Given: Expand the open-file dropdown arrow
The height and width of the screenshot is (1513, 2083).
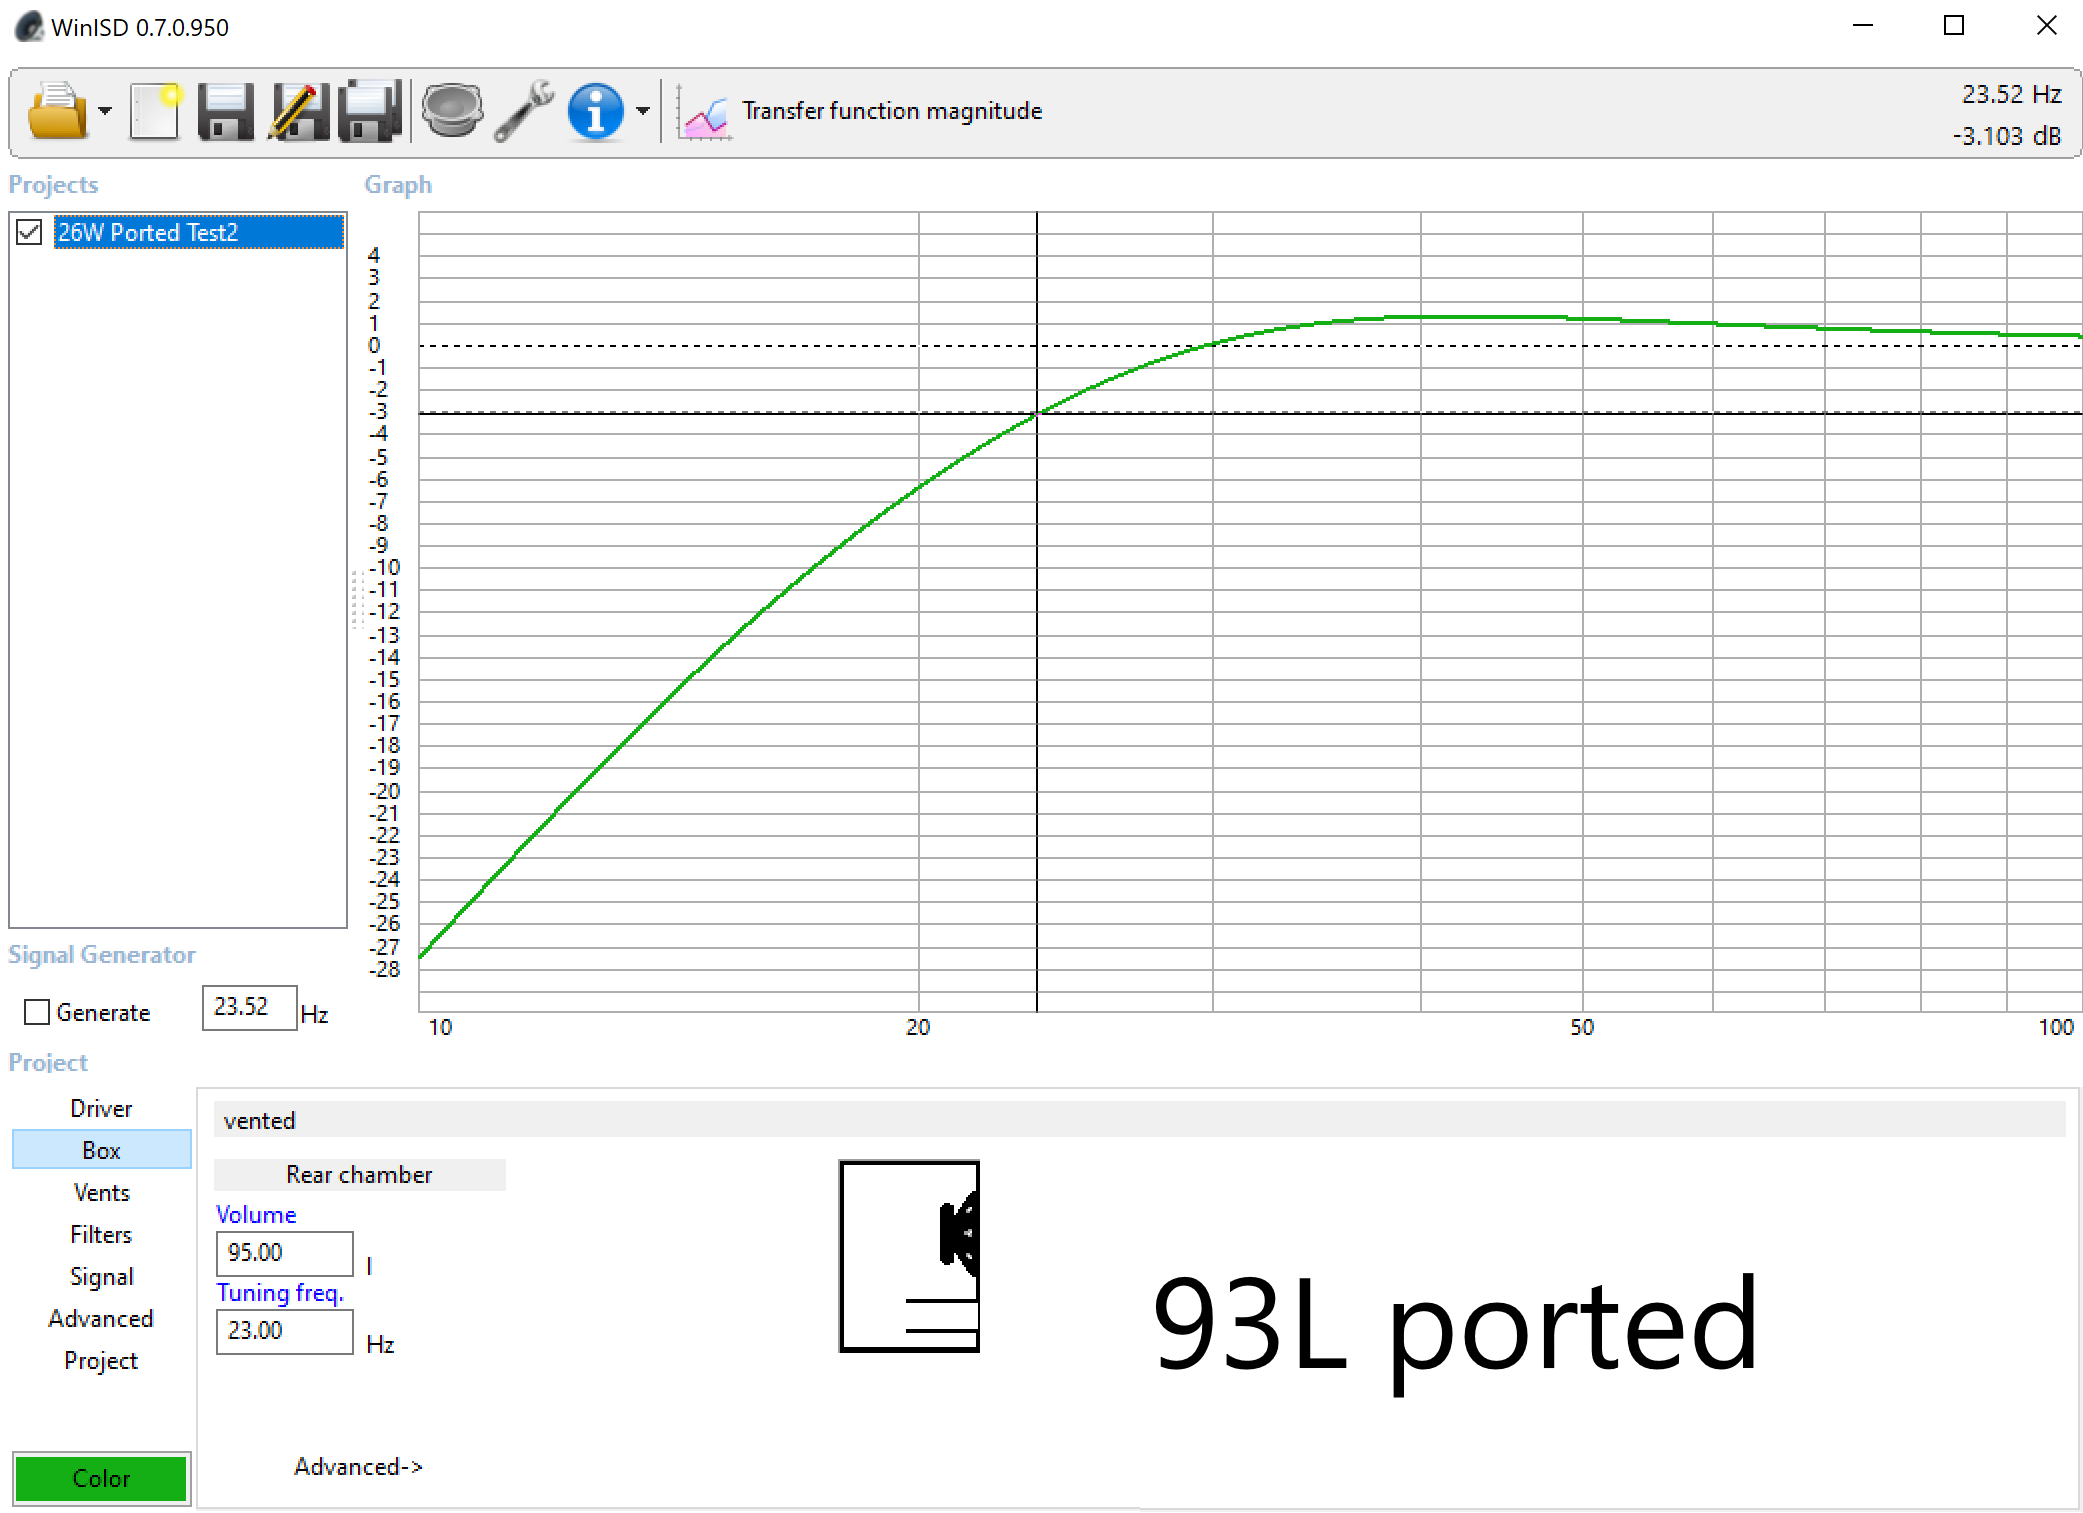Looking at the screenshot, I should pyautogui.click(x=105, y=111).
